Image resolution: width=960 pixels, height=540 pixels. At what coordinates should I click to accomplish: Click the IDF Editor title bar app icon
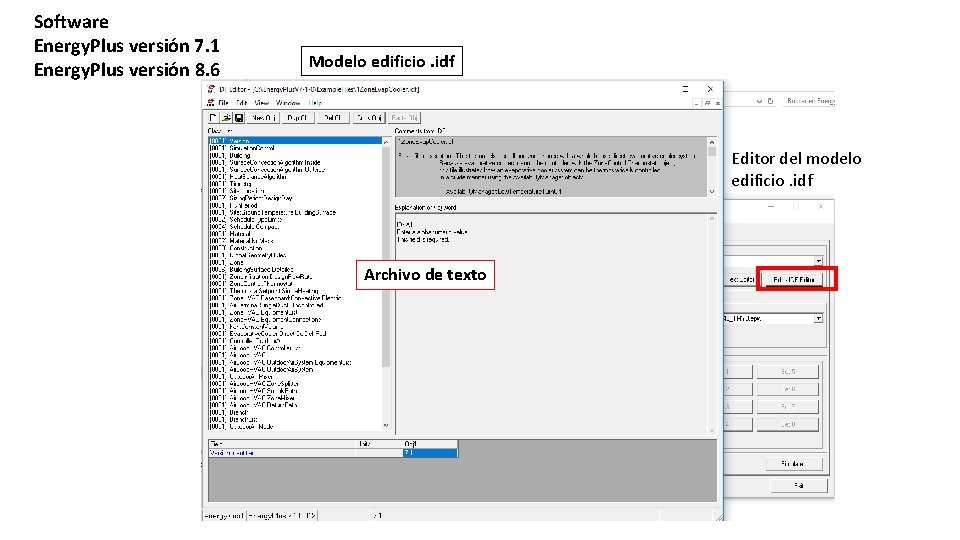211,89
